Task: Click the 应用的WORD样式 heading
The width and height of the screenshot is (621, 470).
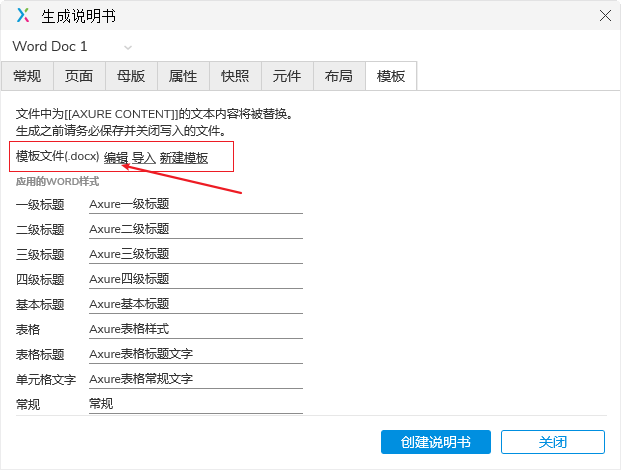Action: 57,181
